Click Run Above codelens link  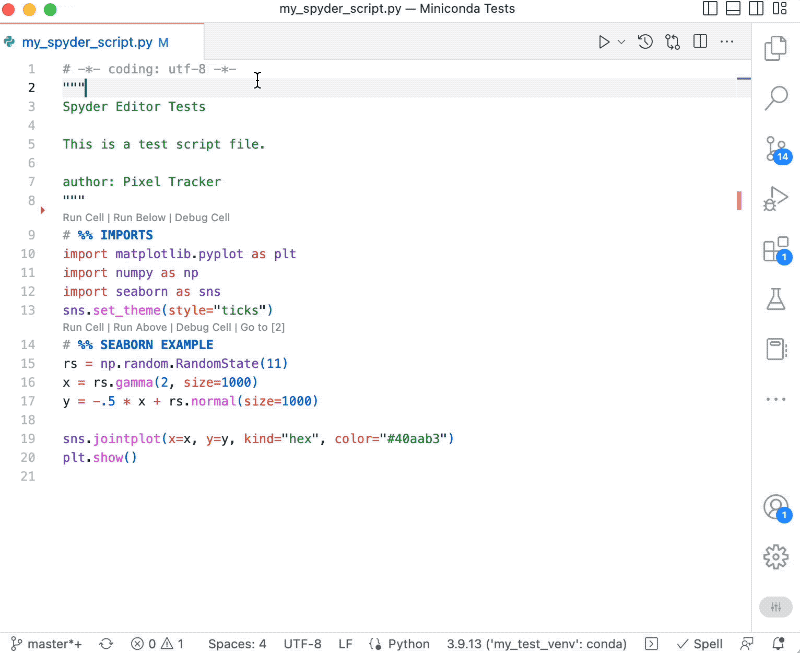point(140,327)
